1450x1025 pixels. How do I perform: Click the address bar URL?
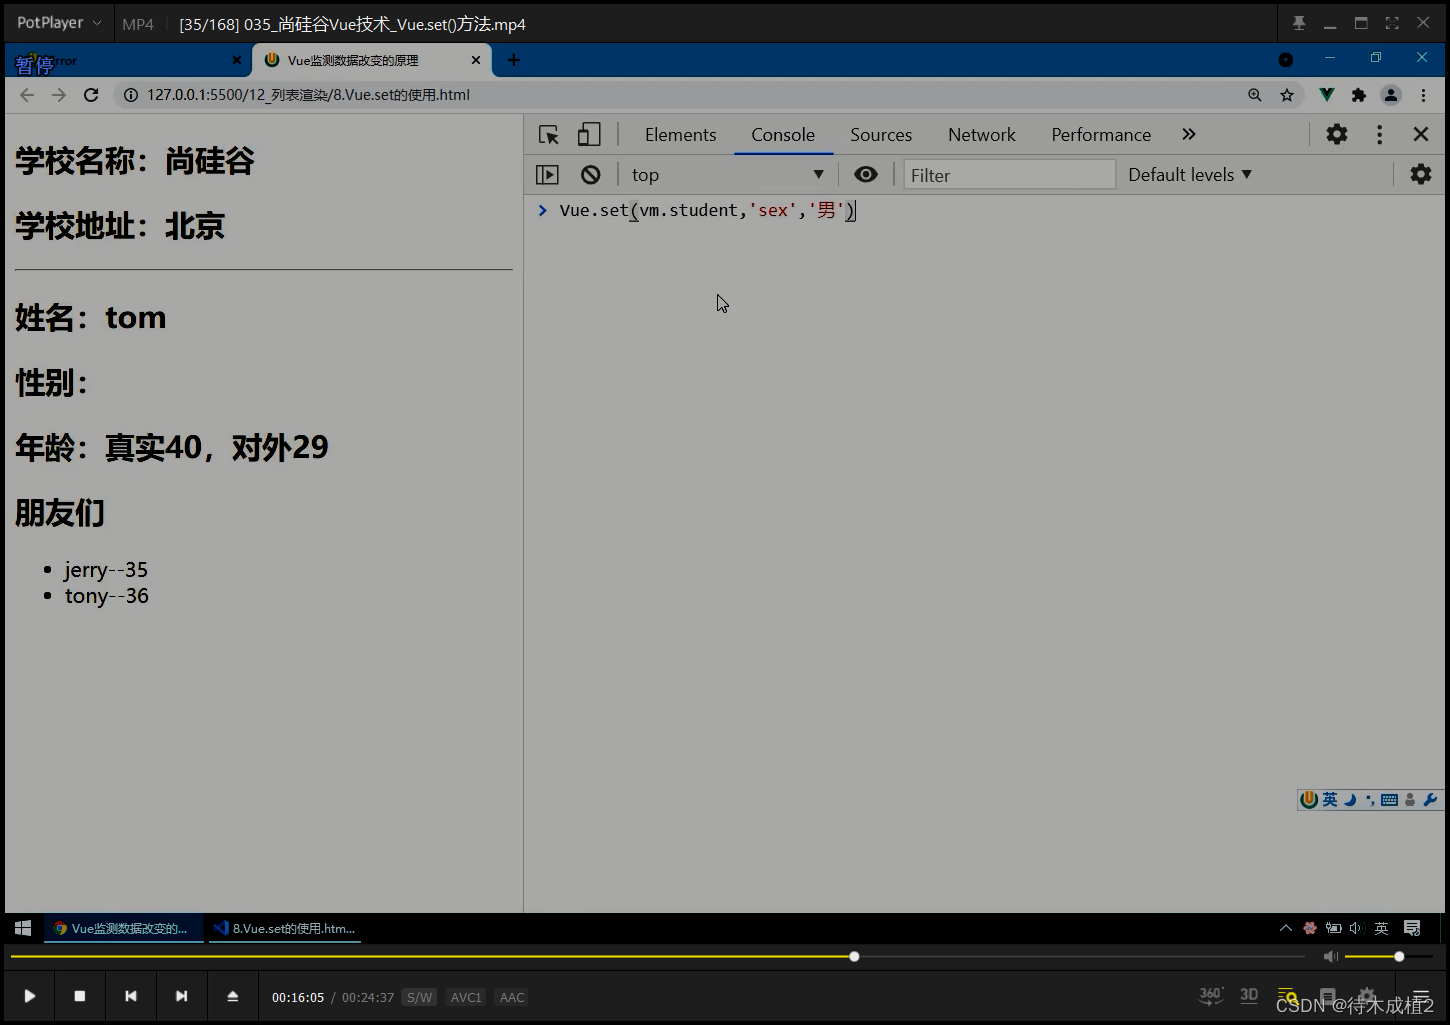(x=308, y=95)
